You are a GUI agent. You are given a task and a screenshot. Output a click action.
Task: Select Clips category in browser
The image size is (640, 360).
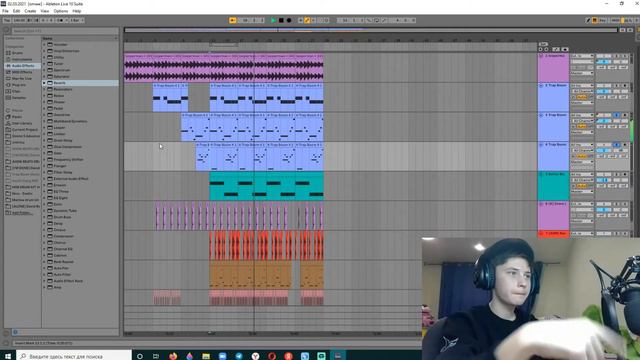(x=16, y=91)
